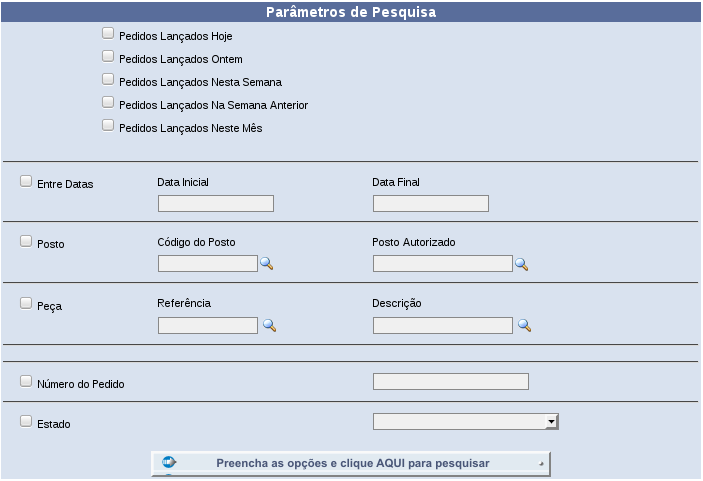The height and width of the screenshot is (481, 703).
Task: Tick Pedidos Lançados Nesta Semana
Action: (108, 79)
